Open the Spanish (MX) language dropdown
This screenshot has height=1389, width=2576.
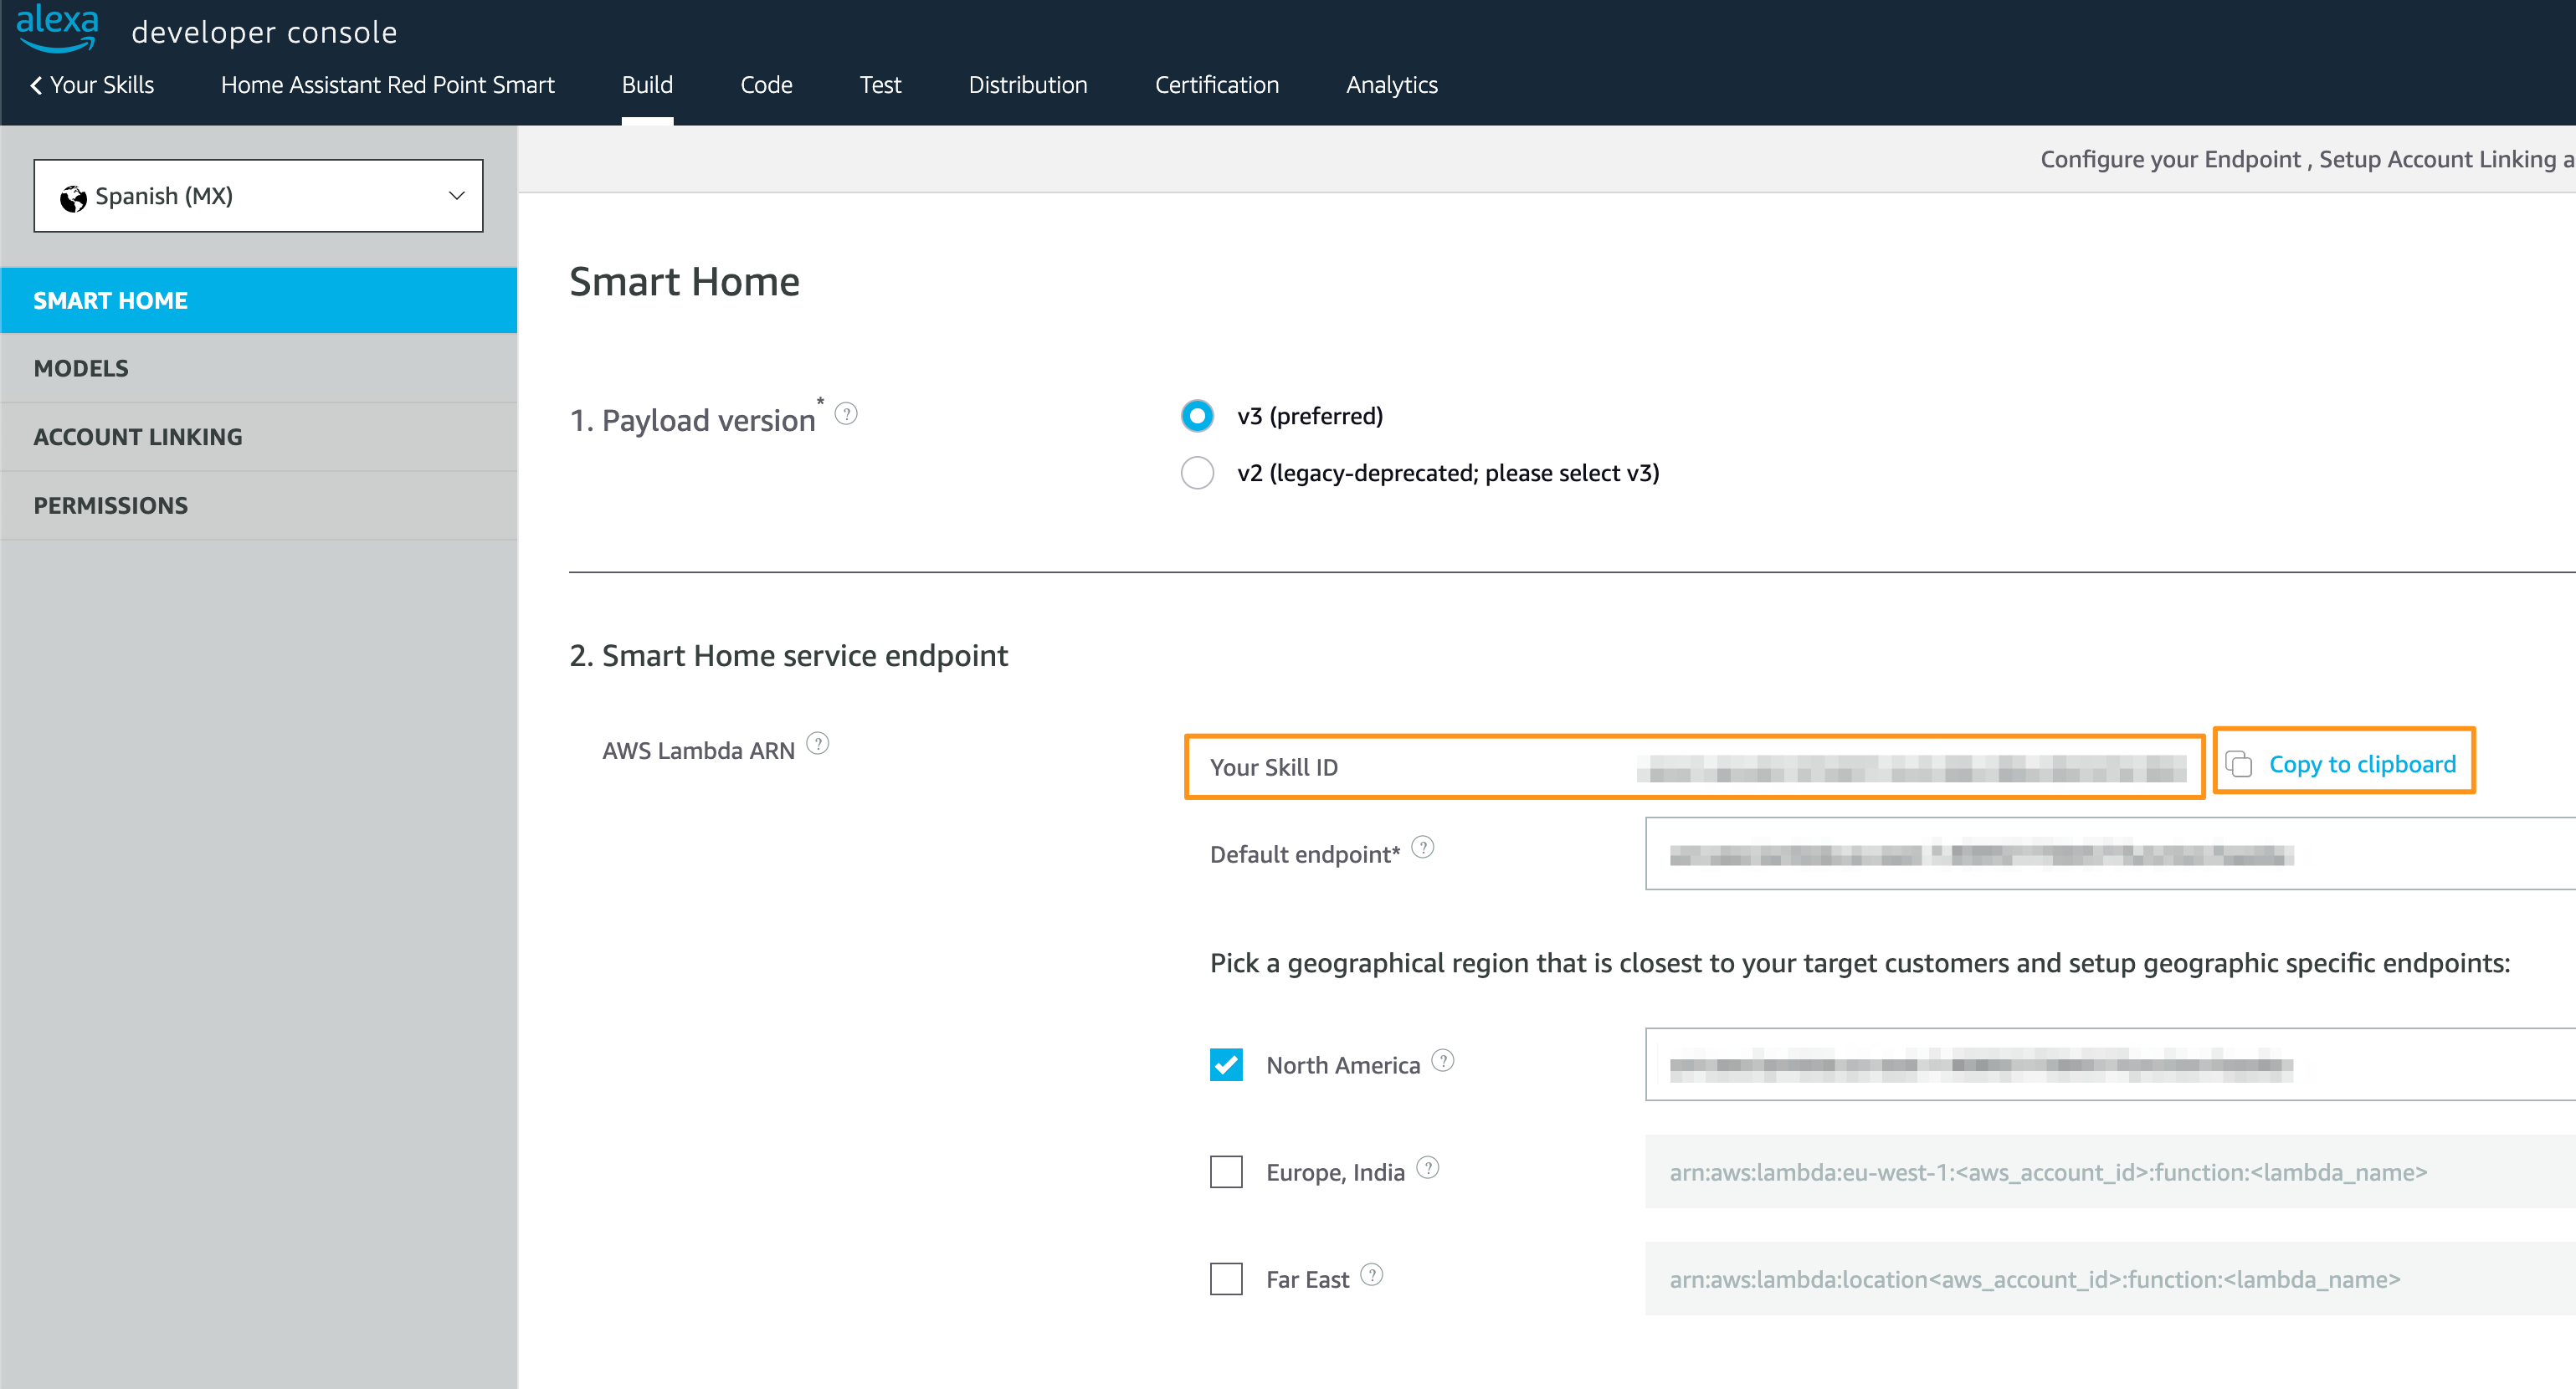coord(257,195)
